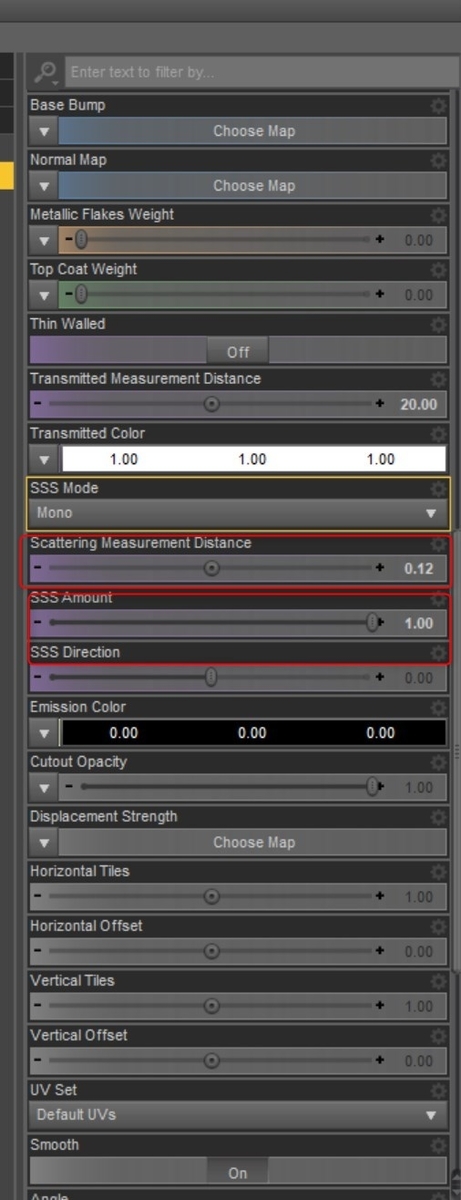Open Horizontal Offset gear icon
The image size is (461, 1200).
coord(438,927)
